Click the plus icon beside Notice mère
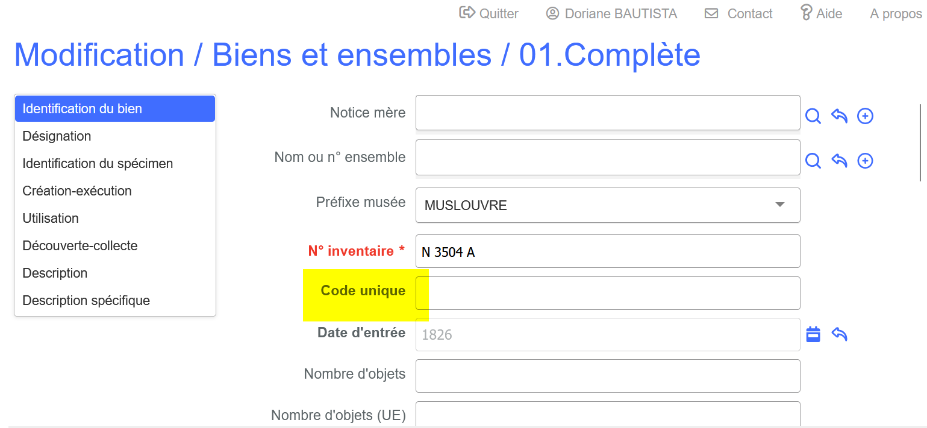927x428 pixels. tap(866, 116)
